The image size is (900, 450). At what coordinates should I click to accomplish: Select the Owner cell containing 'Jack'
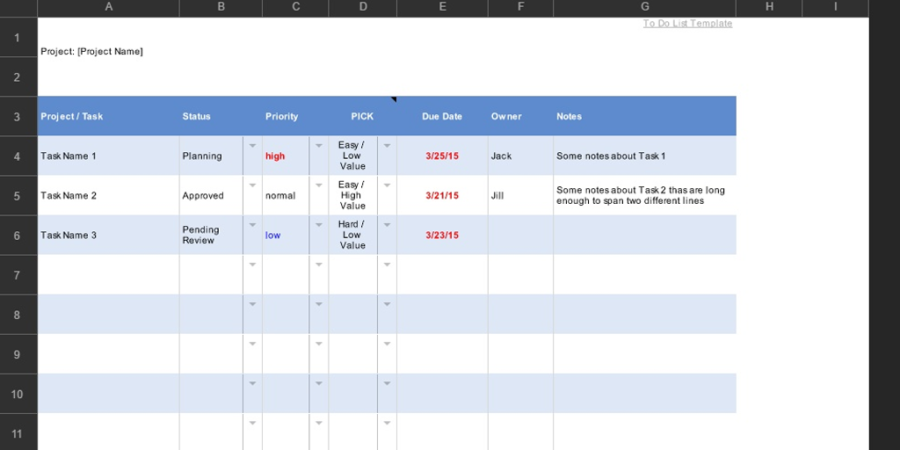pyautogui.click(x=520, y=156)
